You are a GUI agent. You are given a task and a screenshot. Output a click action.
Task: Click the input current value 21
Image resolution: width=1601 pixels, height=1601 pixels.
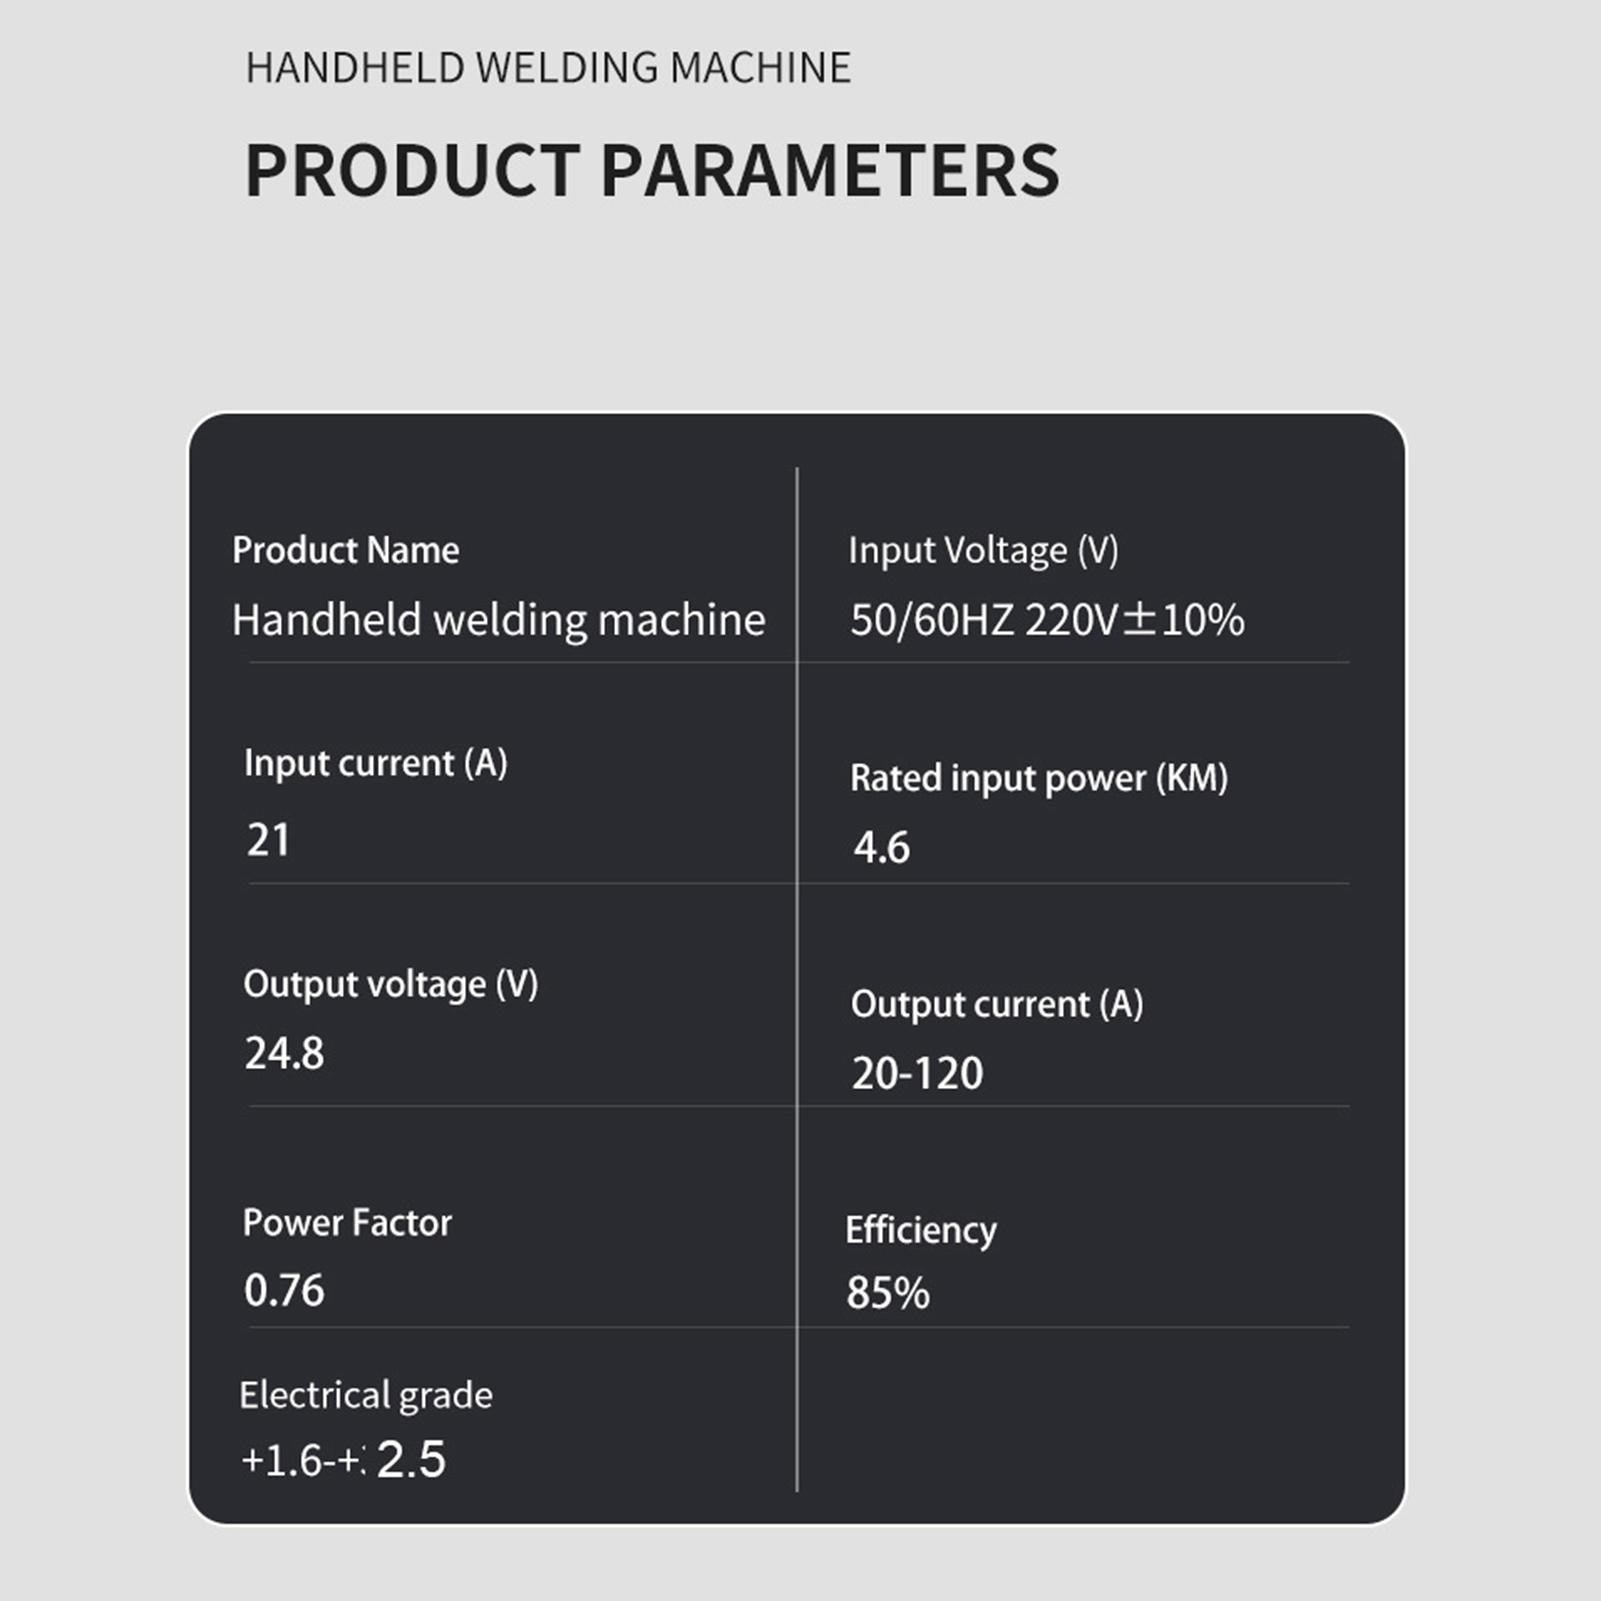click(x=268, y=840)
